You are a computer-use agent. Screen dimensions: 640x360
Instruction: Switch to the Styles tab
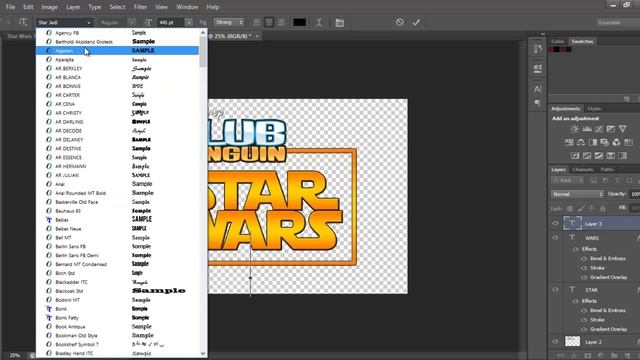pyautogui.click(x=594, y=109)
